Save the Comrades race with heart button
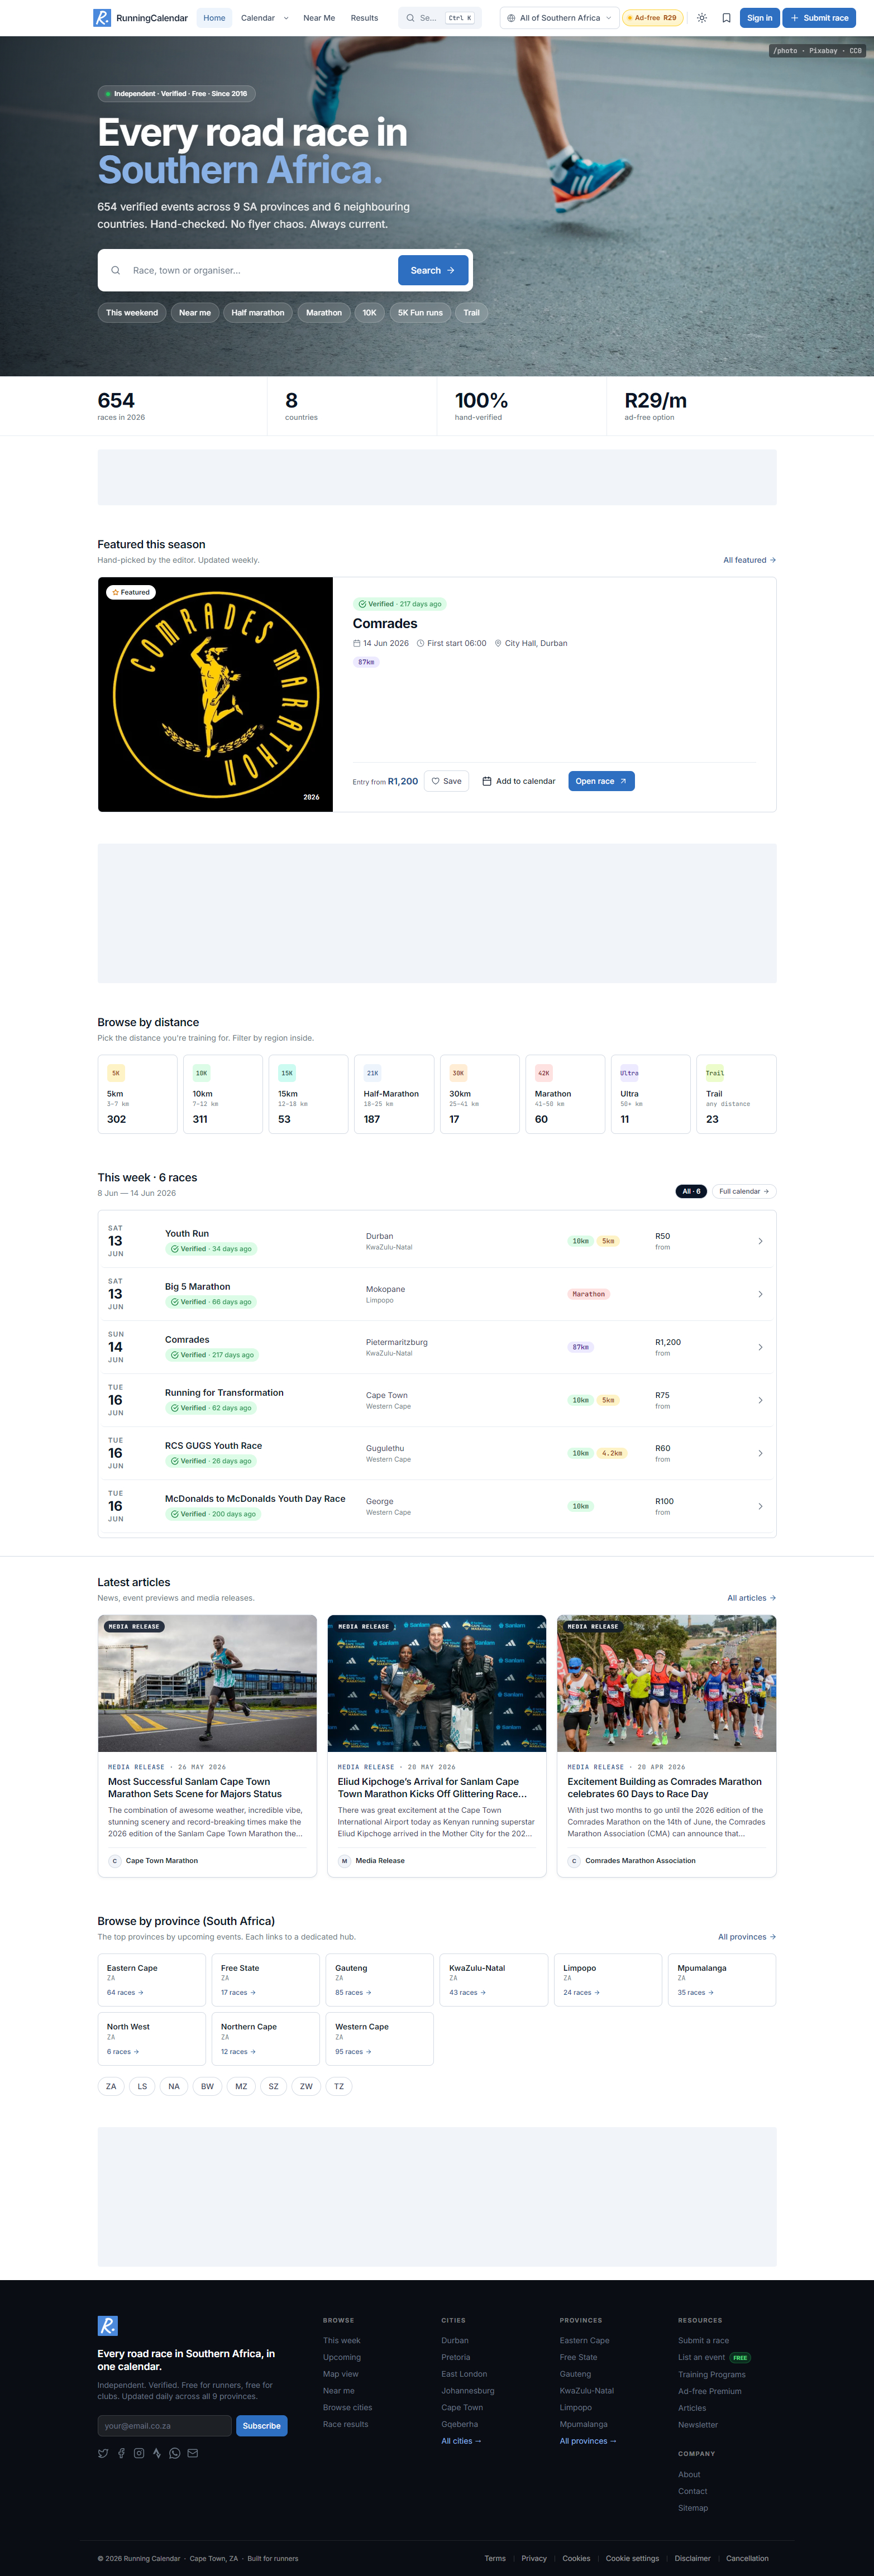The image size is (874, 2576). pyautogui.click(x=446, y=781)
